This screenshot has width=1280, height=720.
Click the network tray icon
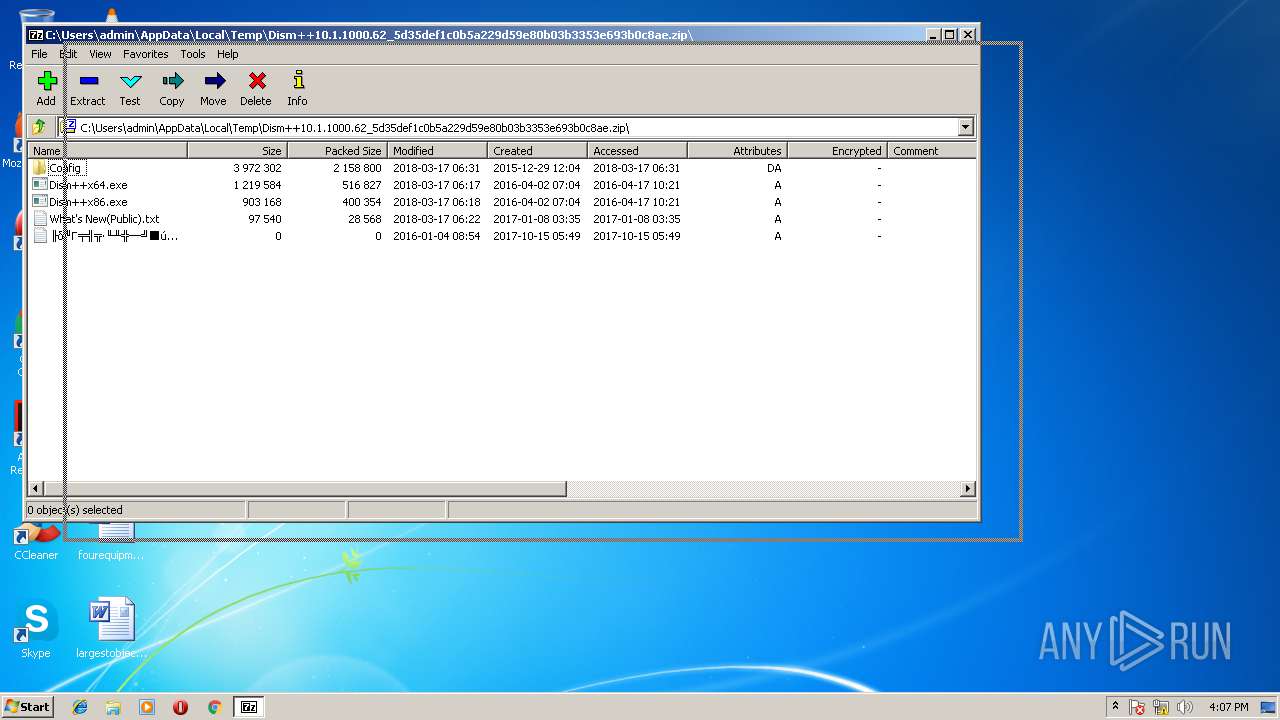[1161, 707]
